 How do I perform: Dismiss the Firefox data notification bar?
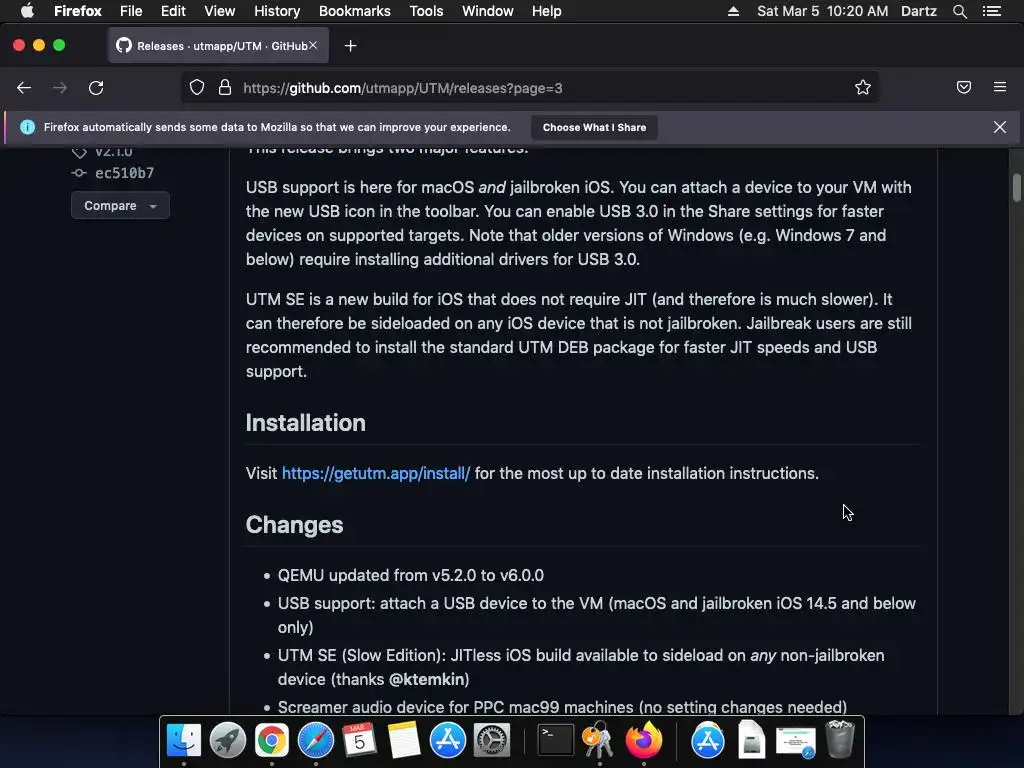[1000, 127]
